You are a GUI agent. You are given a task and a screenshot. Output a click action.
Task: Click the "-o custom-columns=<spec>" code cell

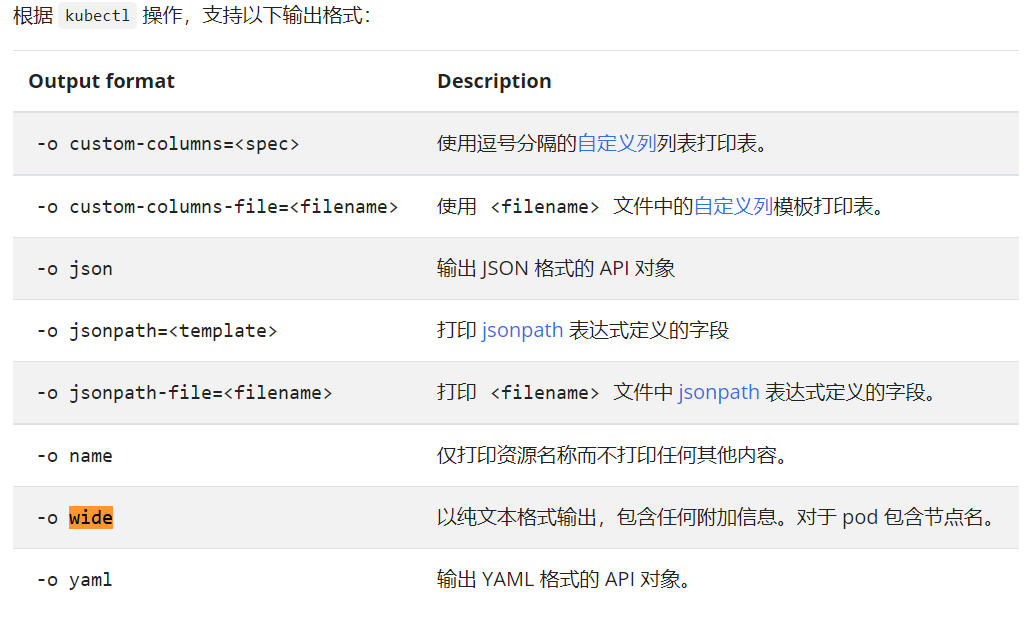tap(168, 144)
